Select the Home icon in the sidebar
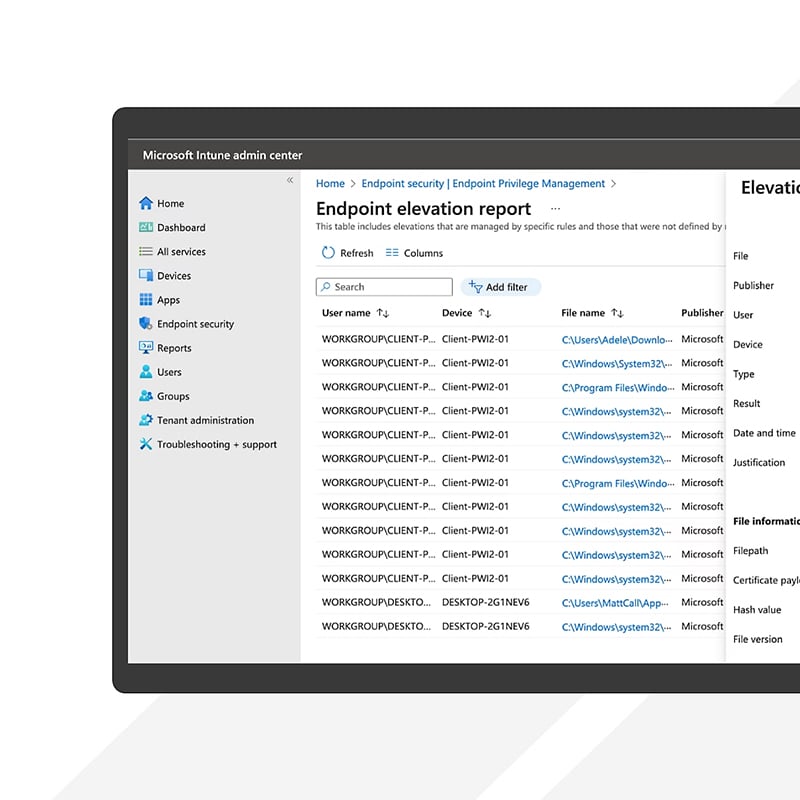 [x=147, y=203]
